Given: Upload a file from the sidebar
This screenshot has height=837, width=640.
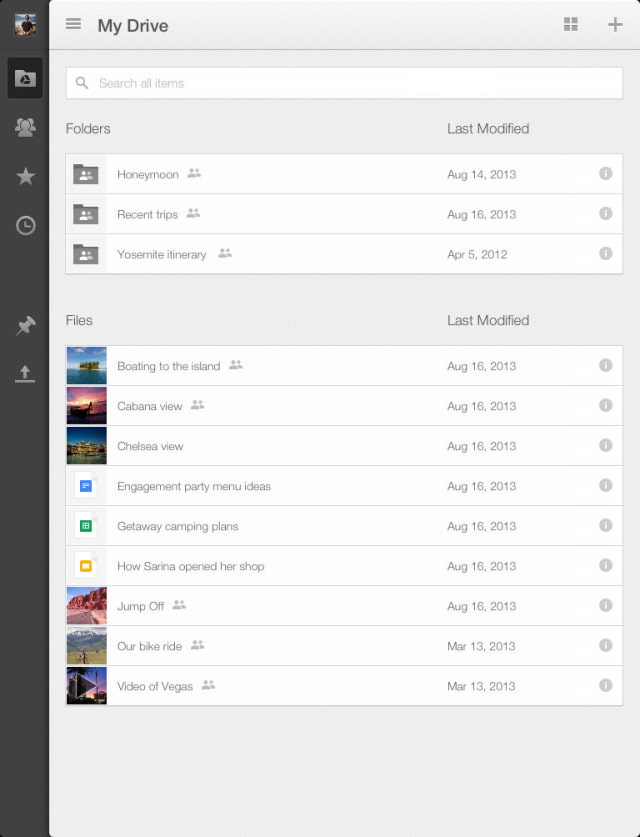Looking at the screenshot, I should (25, 375).
